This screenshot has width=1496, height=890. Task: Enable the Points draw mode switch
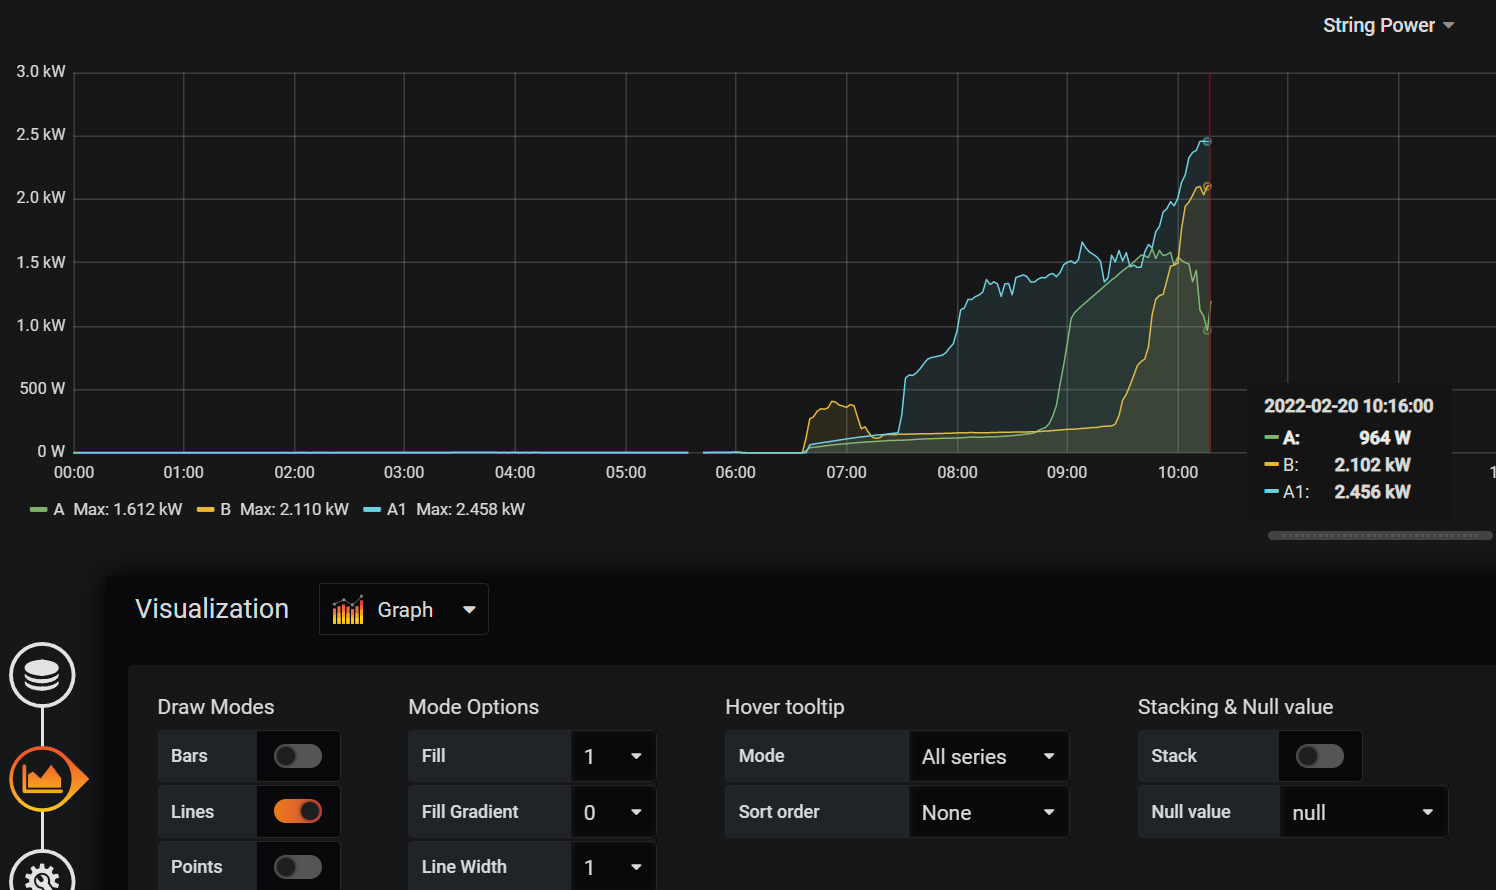[x=298, y=866]
